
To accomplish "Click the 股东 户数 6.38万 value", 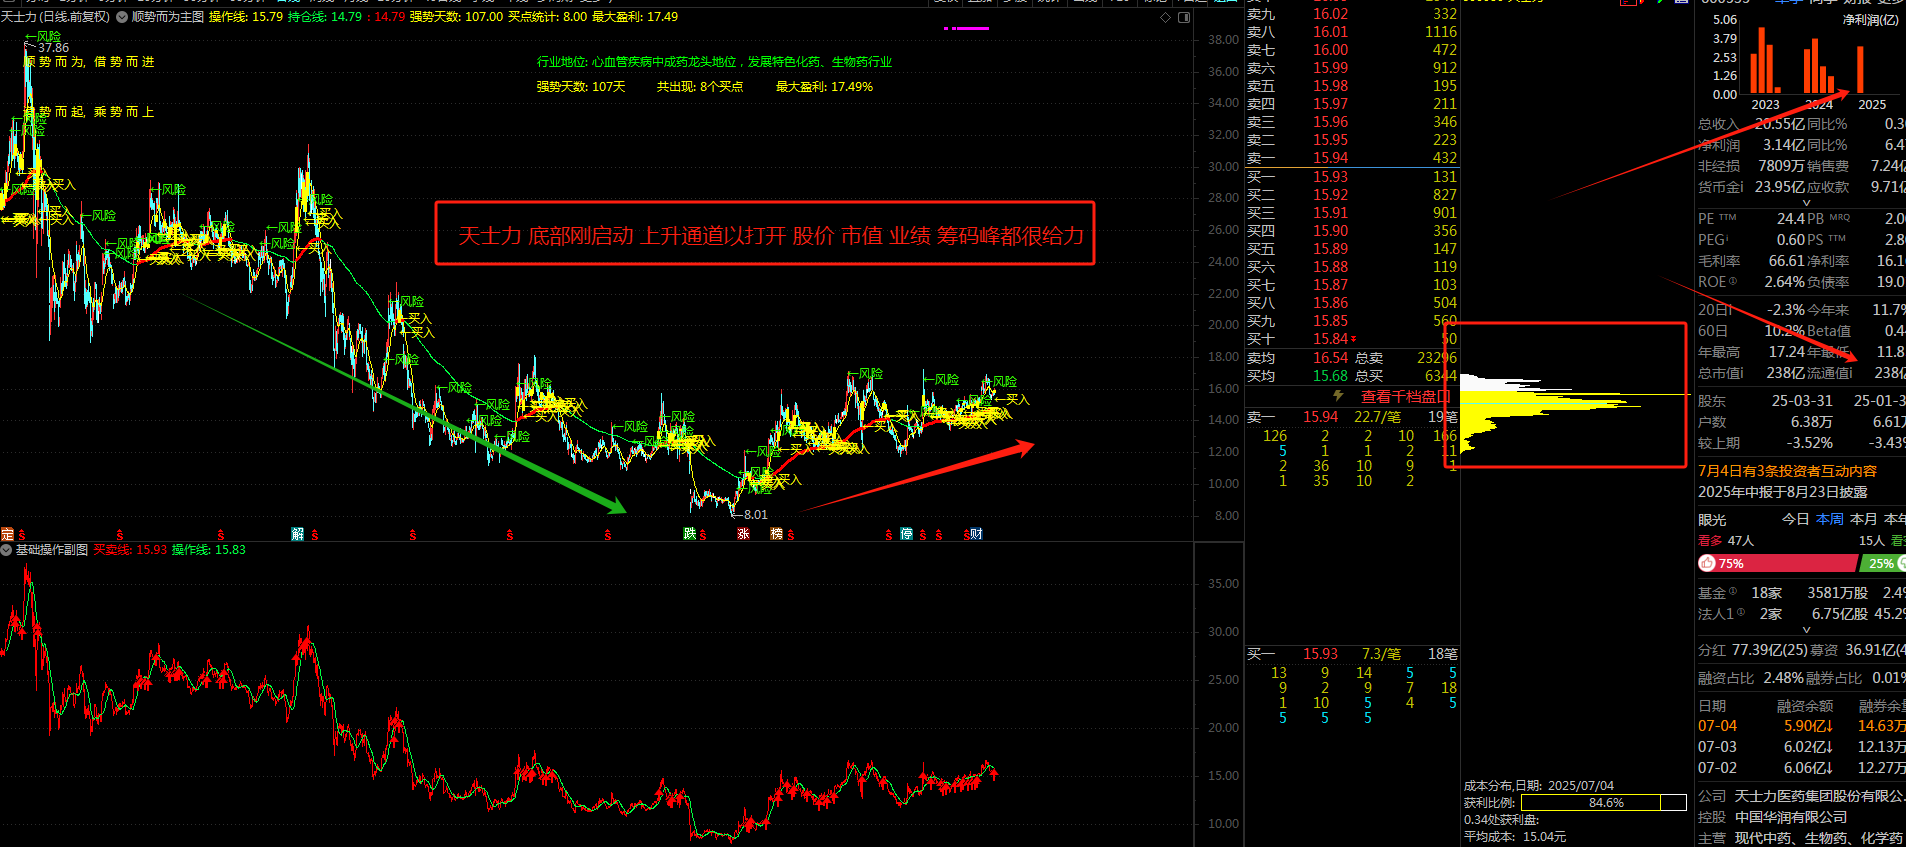I will click(1811, 422).
